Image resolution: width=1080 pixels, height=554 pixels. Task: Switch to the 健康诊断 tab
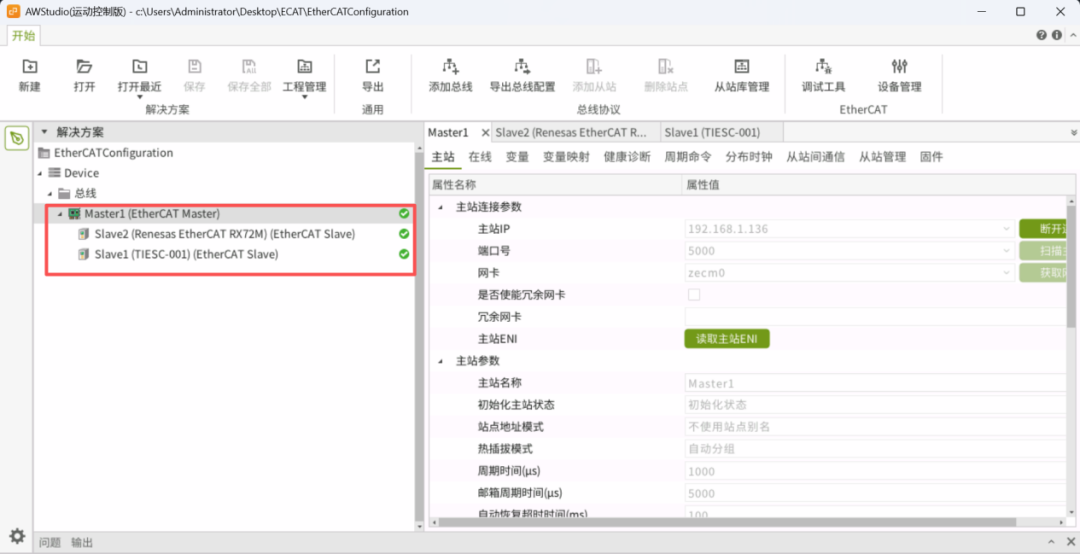pos(627,157)
